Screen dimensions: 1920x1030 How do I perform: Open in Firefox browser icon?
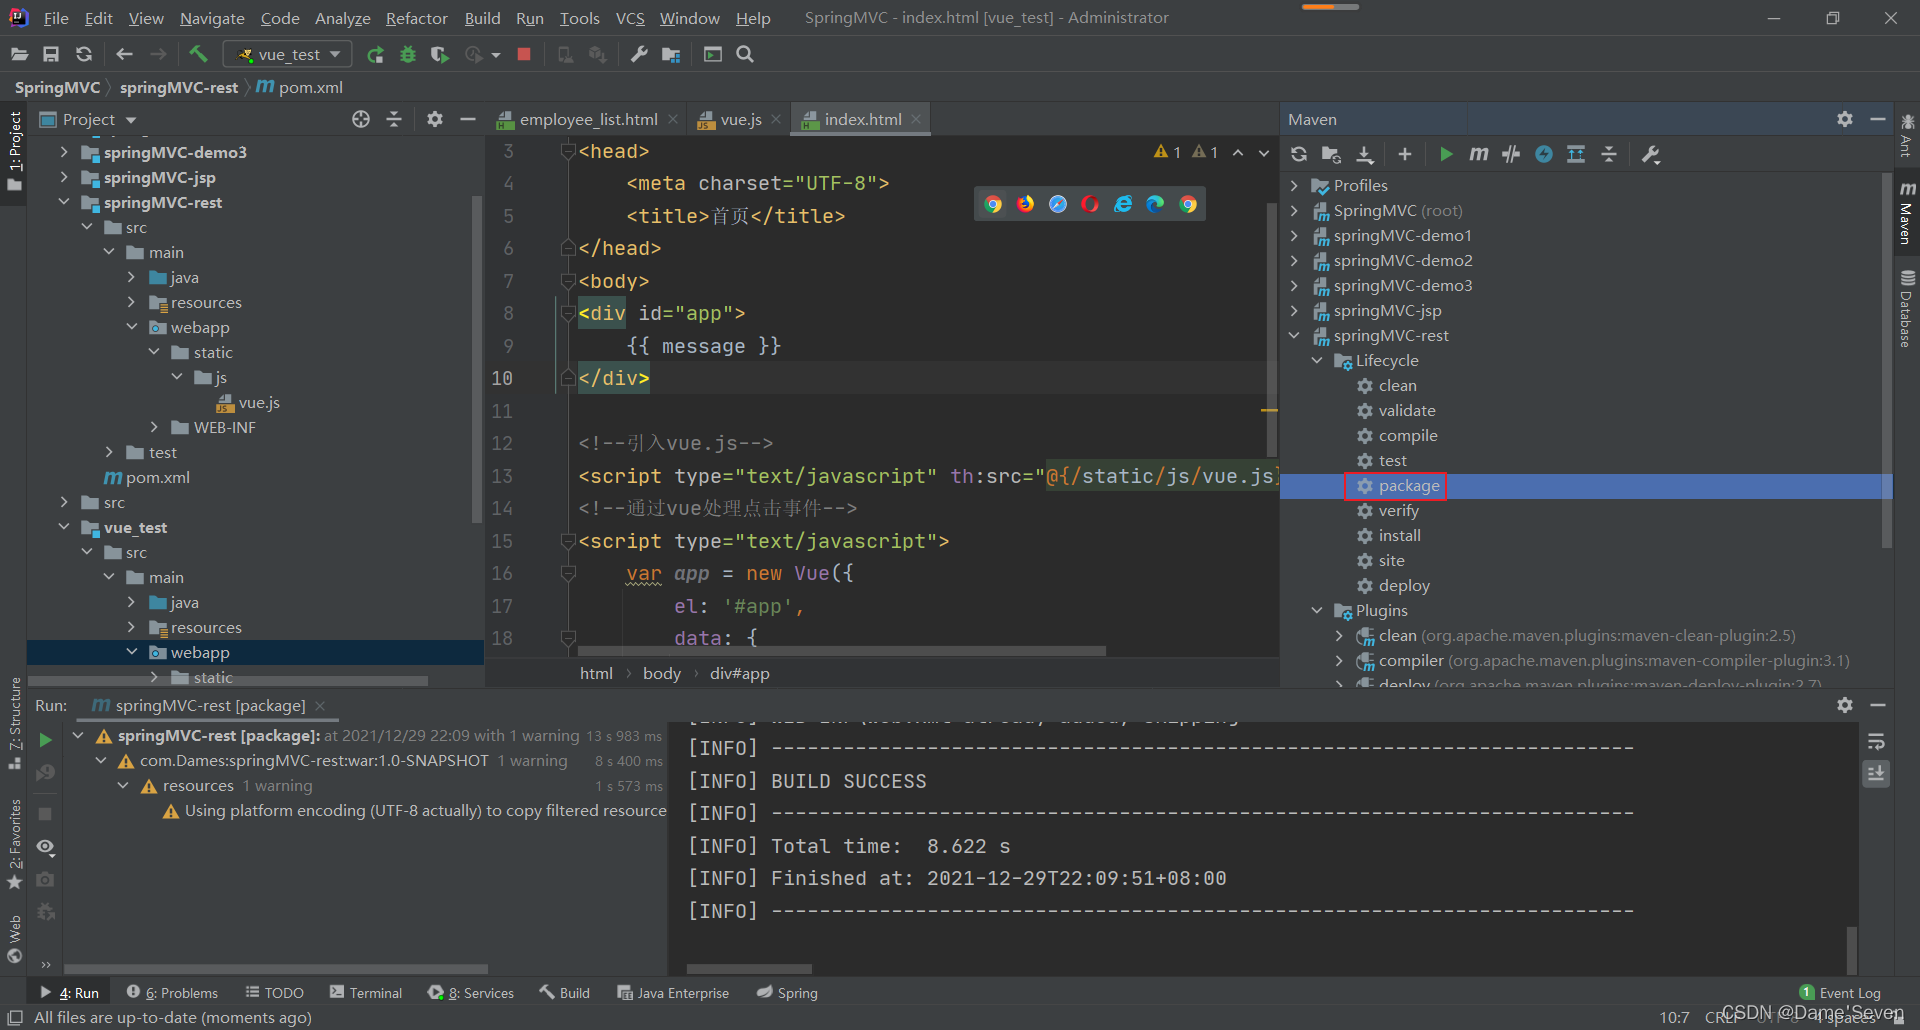click(x=1026, y=204)
